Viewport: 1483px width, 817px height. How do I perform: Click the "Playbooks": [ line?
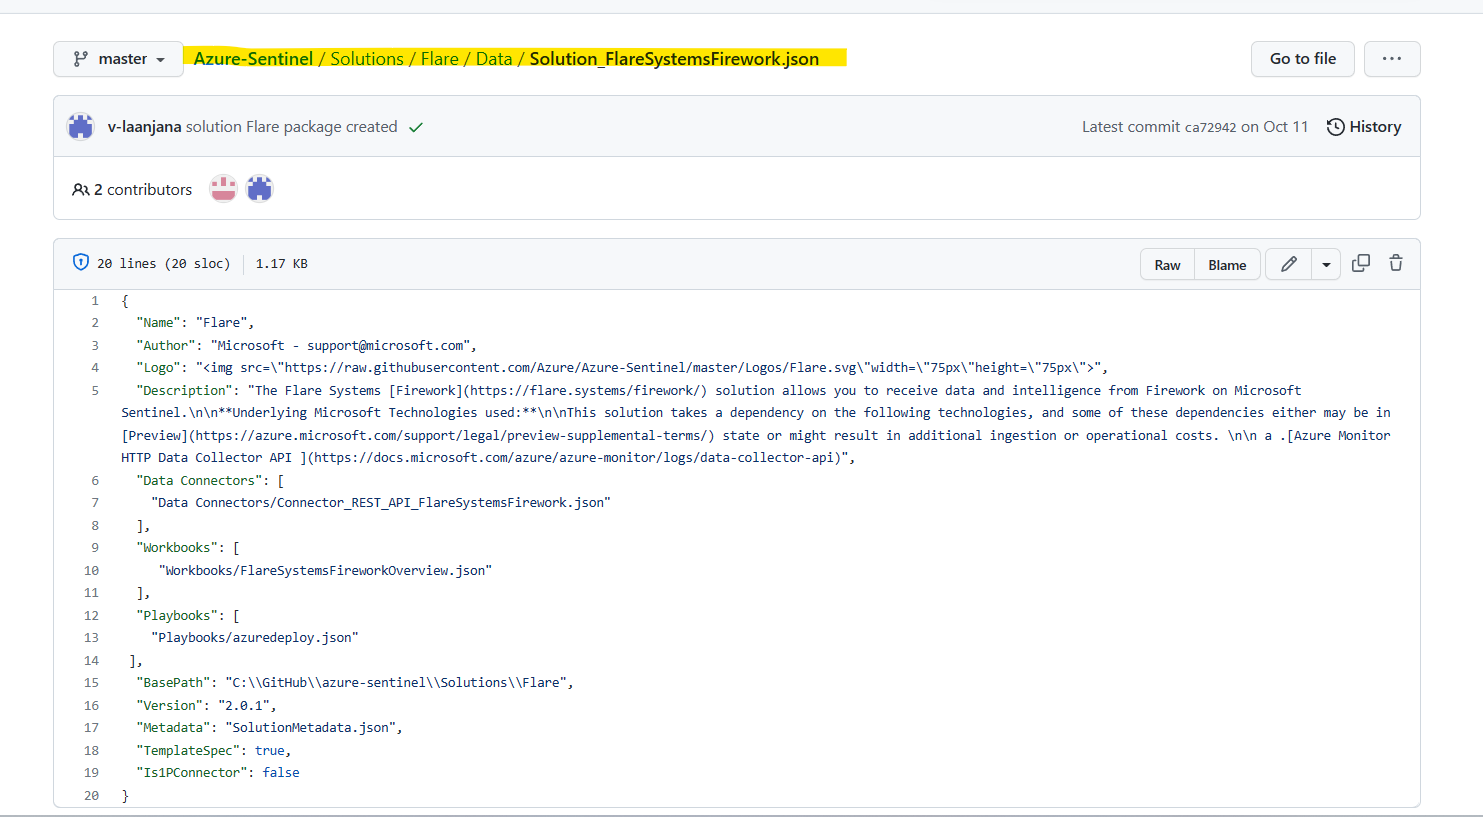point(188,615)
